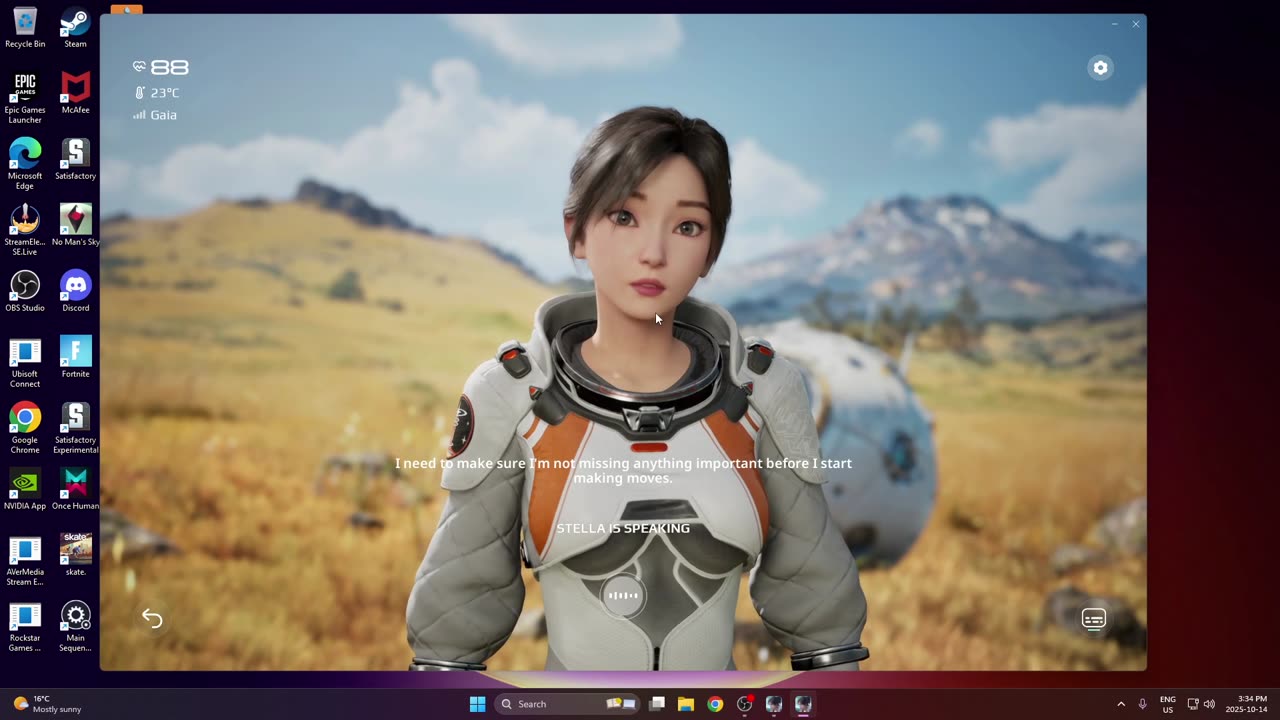Open the StreamElements SE.Live icon
Viewport: 1280px width, 720px height.
(x=25, y=230)
